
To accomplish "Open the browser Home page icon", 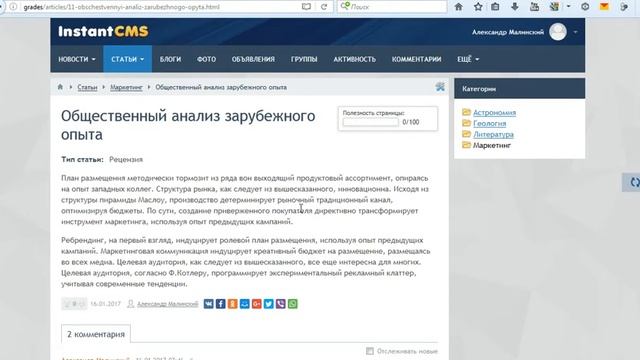I will pyautogui.click(x=459, y=7).
